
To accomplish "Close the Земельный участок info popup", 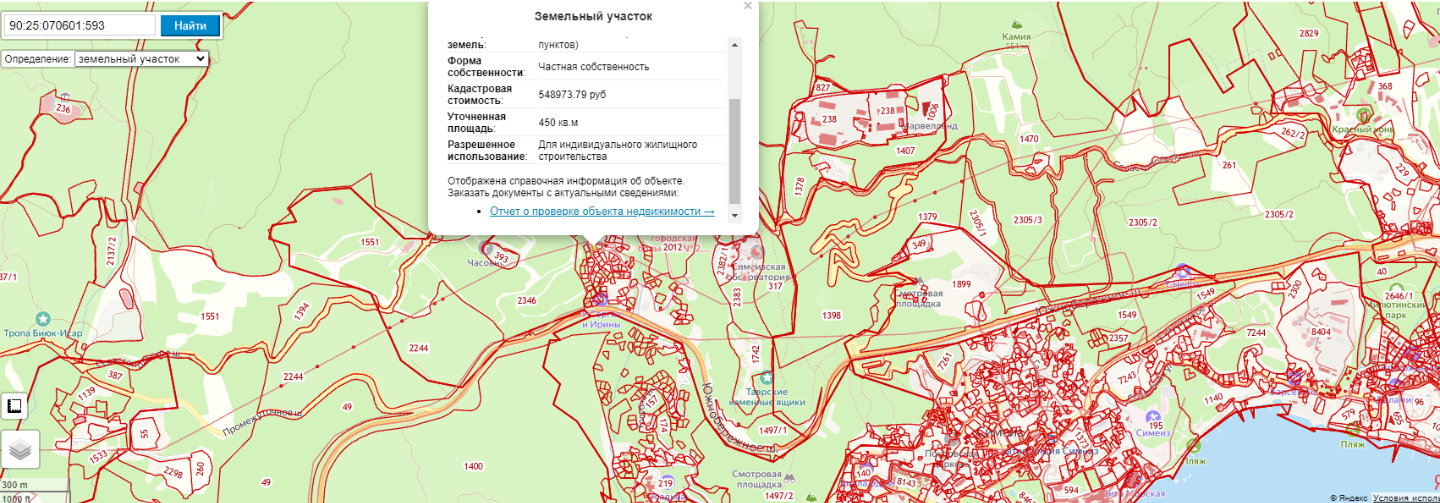I will pos(747,6).
